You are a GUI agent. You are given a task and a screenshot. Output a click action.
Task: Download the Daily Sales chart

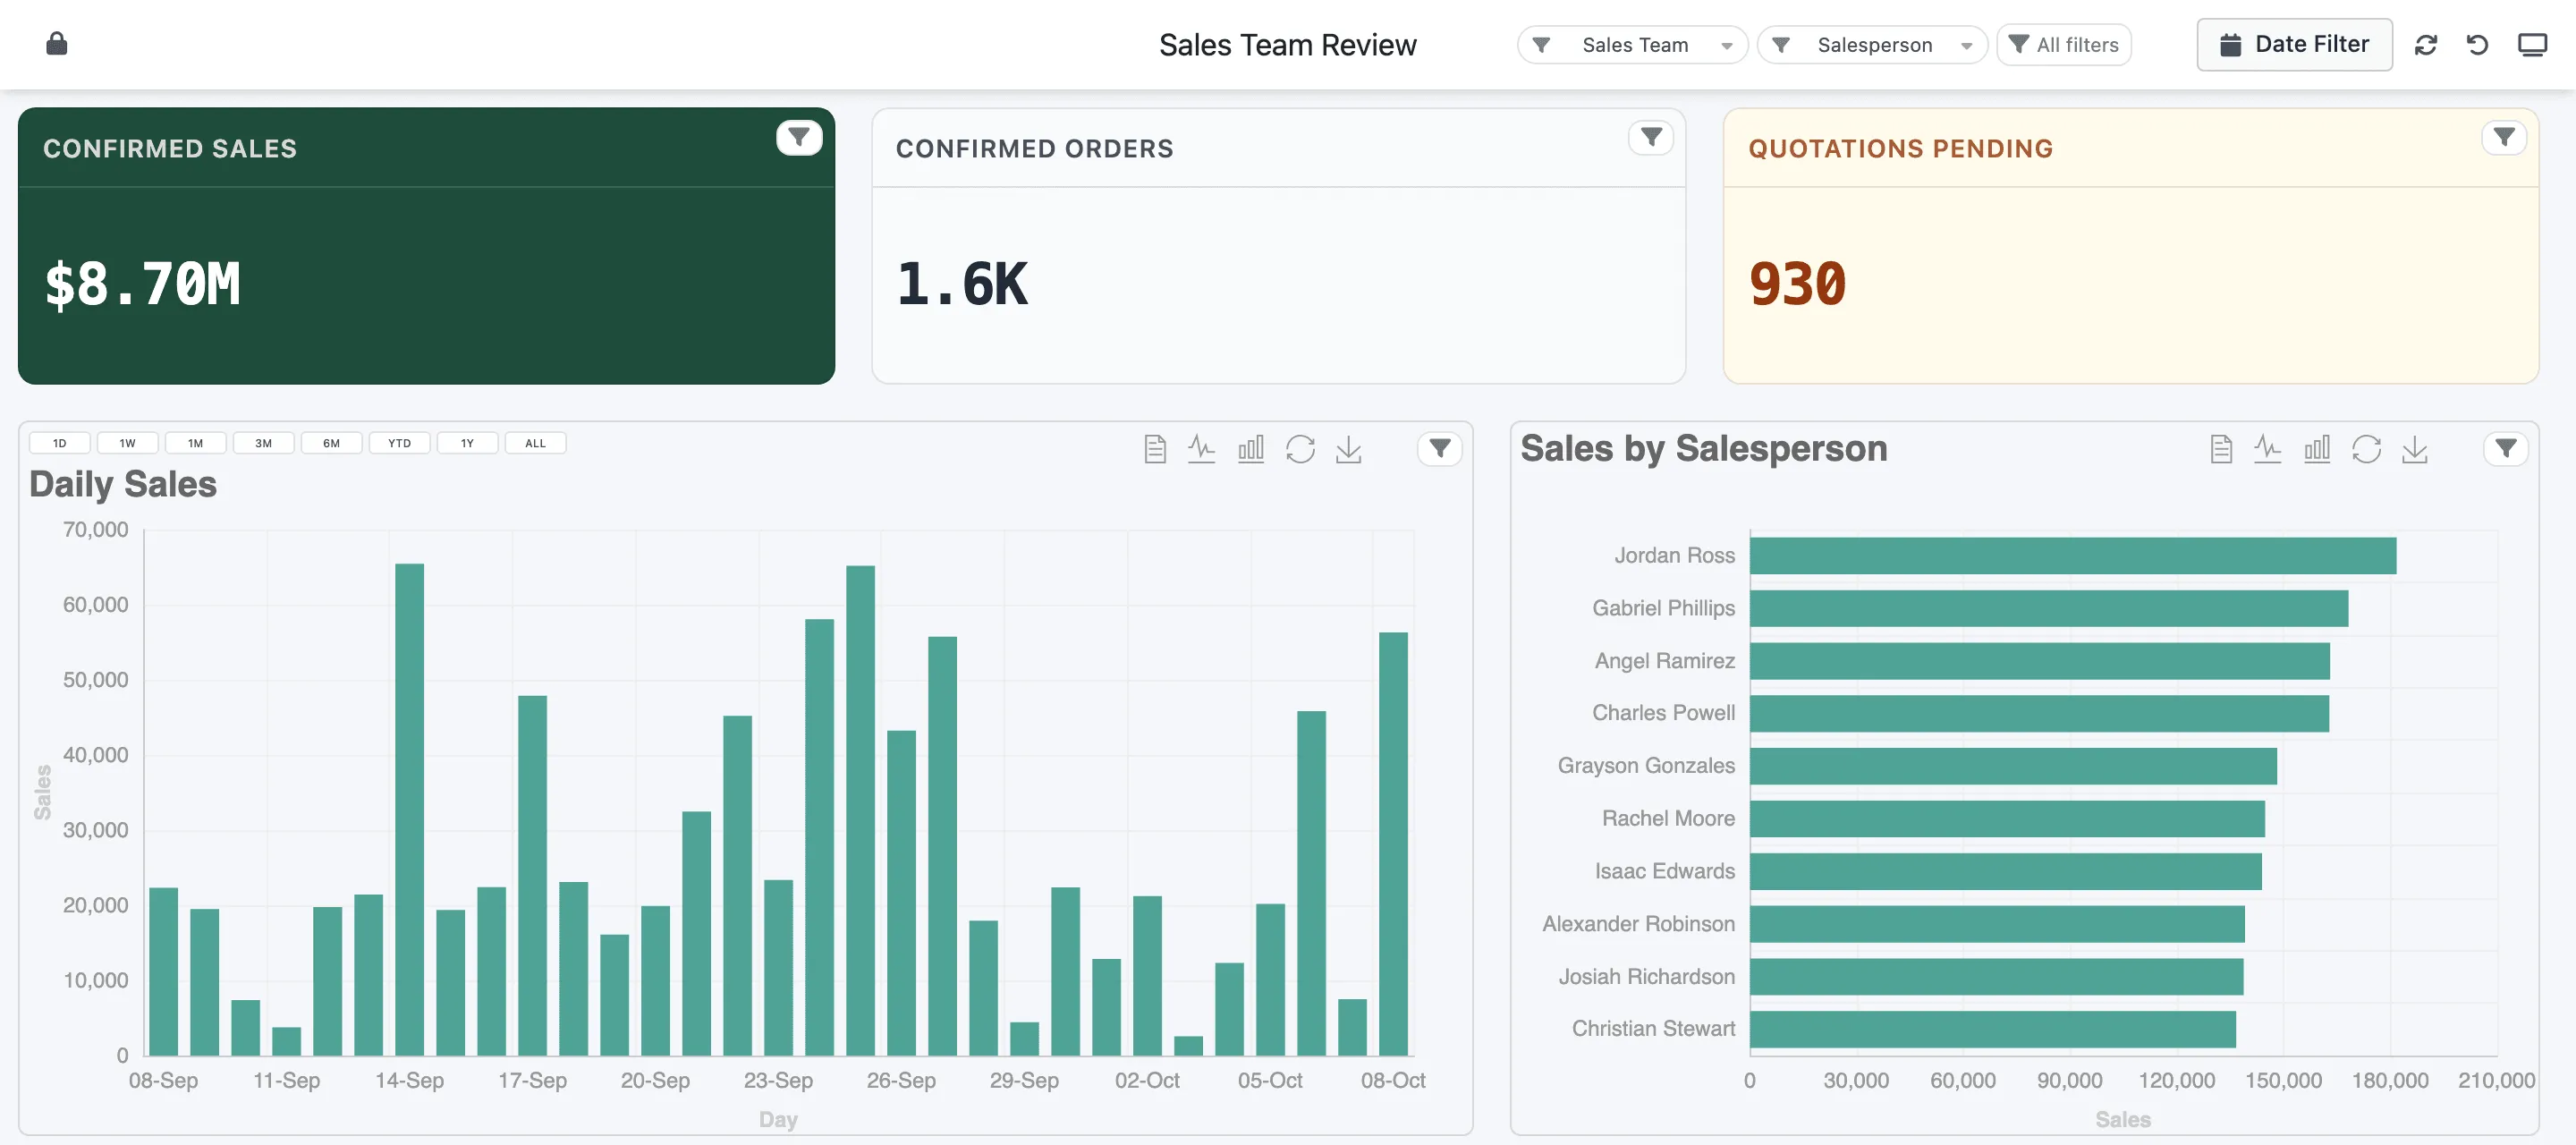(x=1349, y=449)
